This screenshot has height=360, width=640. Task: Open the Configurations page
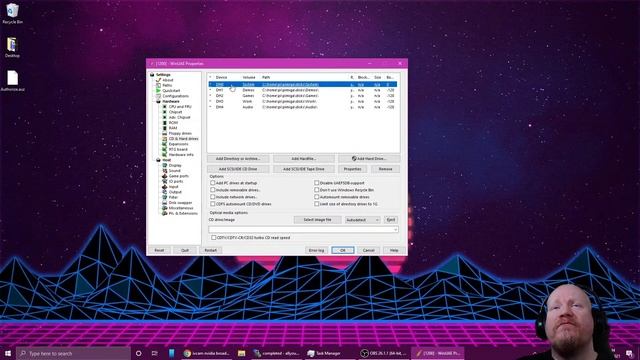point(176,96)
